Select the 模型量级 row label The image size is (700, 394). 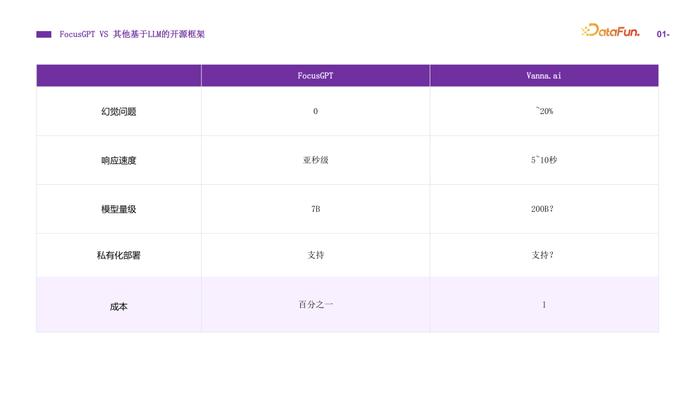[118, 209]
